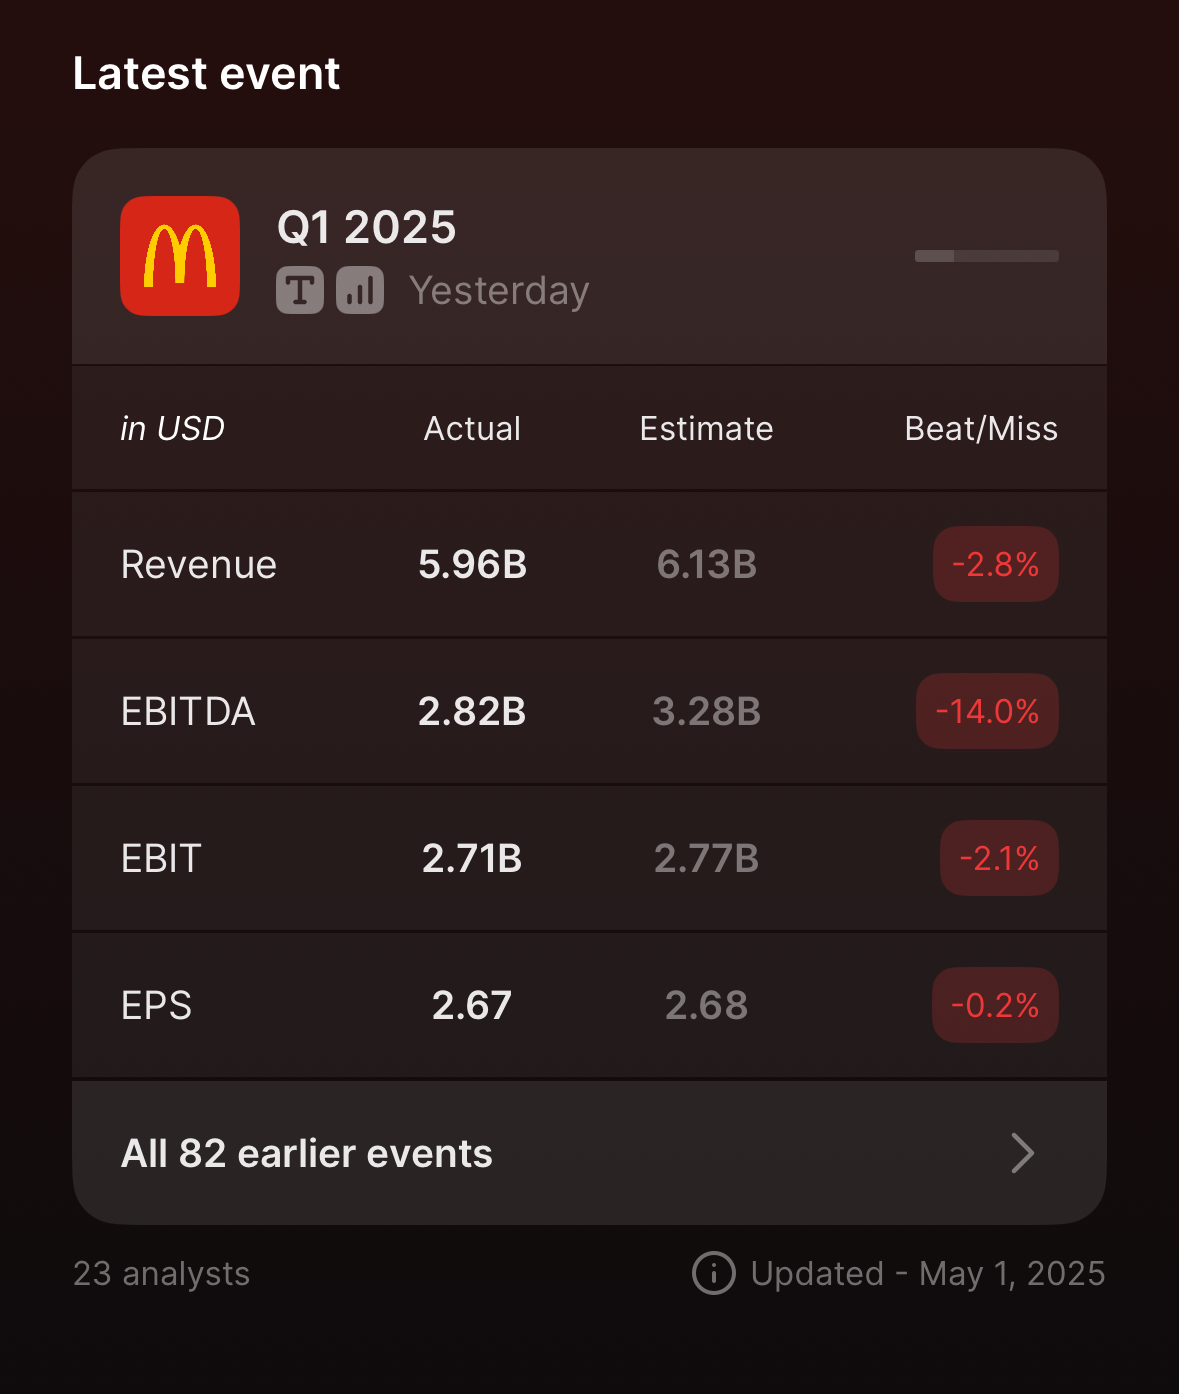Click the 23 analysts label
Viewport: 1179px width, 1394px height.
[162, 1273]
